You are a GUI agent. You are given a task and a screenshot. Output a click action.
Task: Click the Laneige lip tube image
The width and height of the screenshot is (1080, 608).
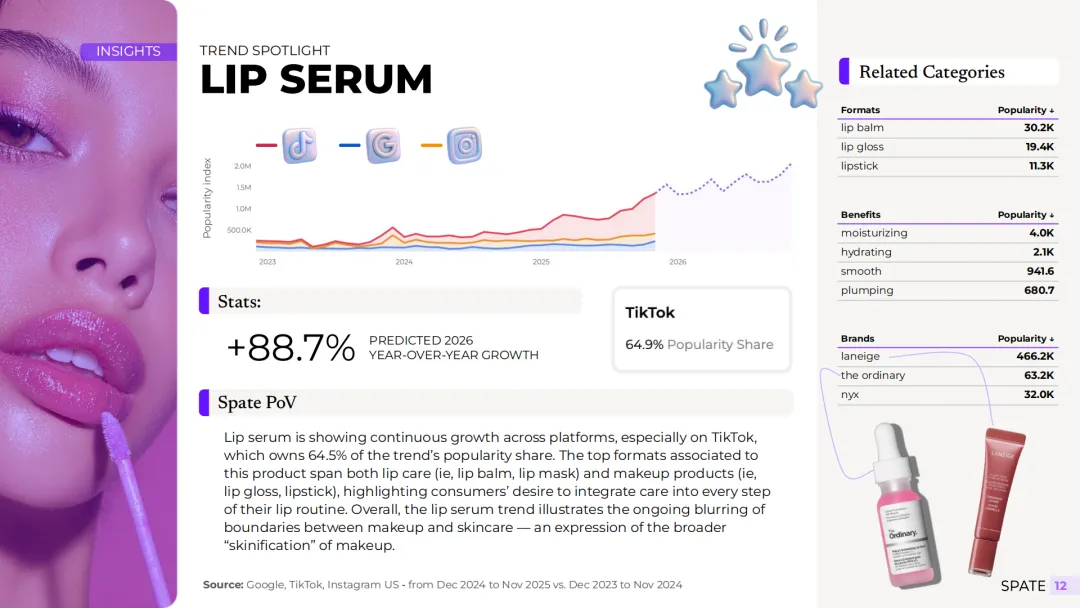(996, 501)
